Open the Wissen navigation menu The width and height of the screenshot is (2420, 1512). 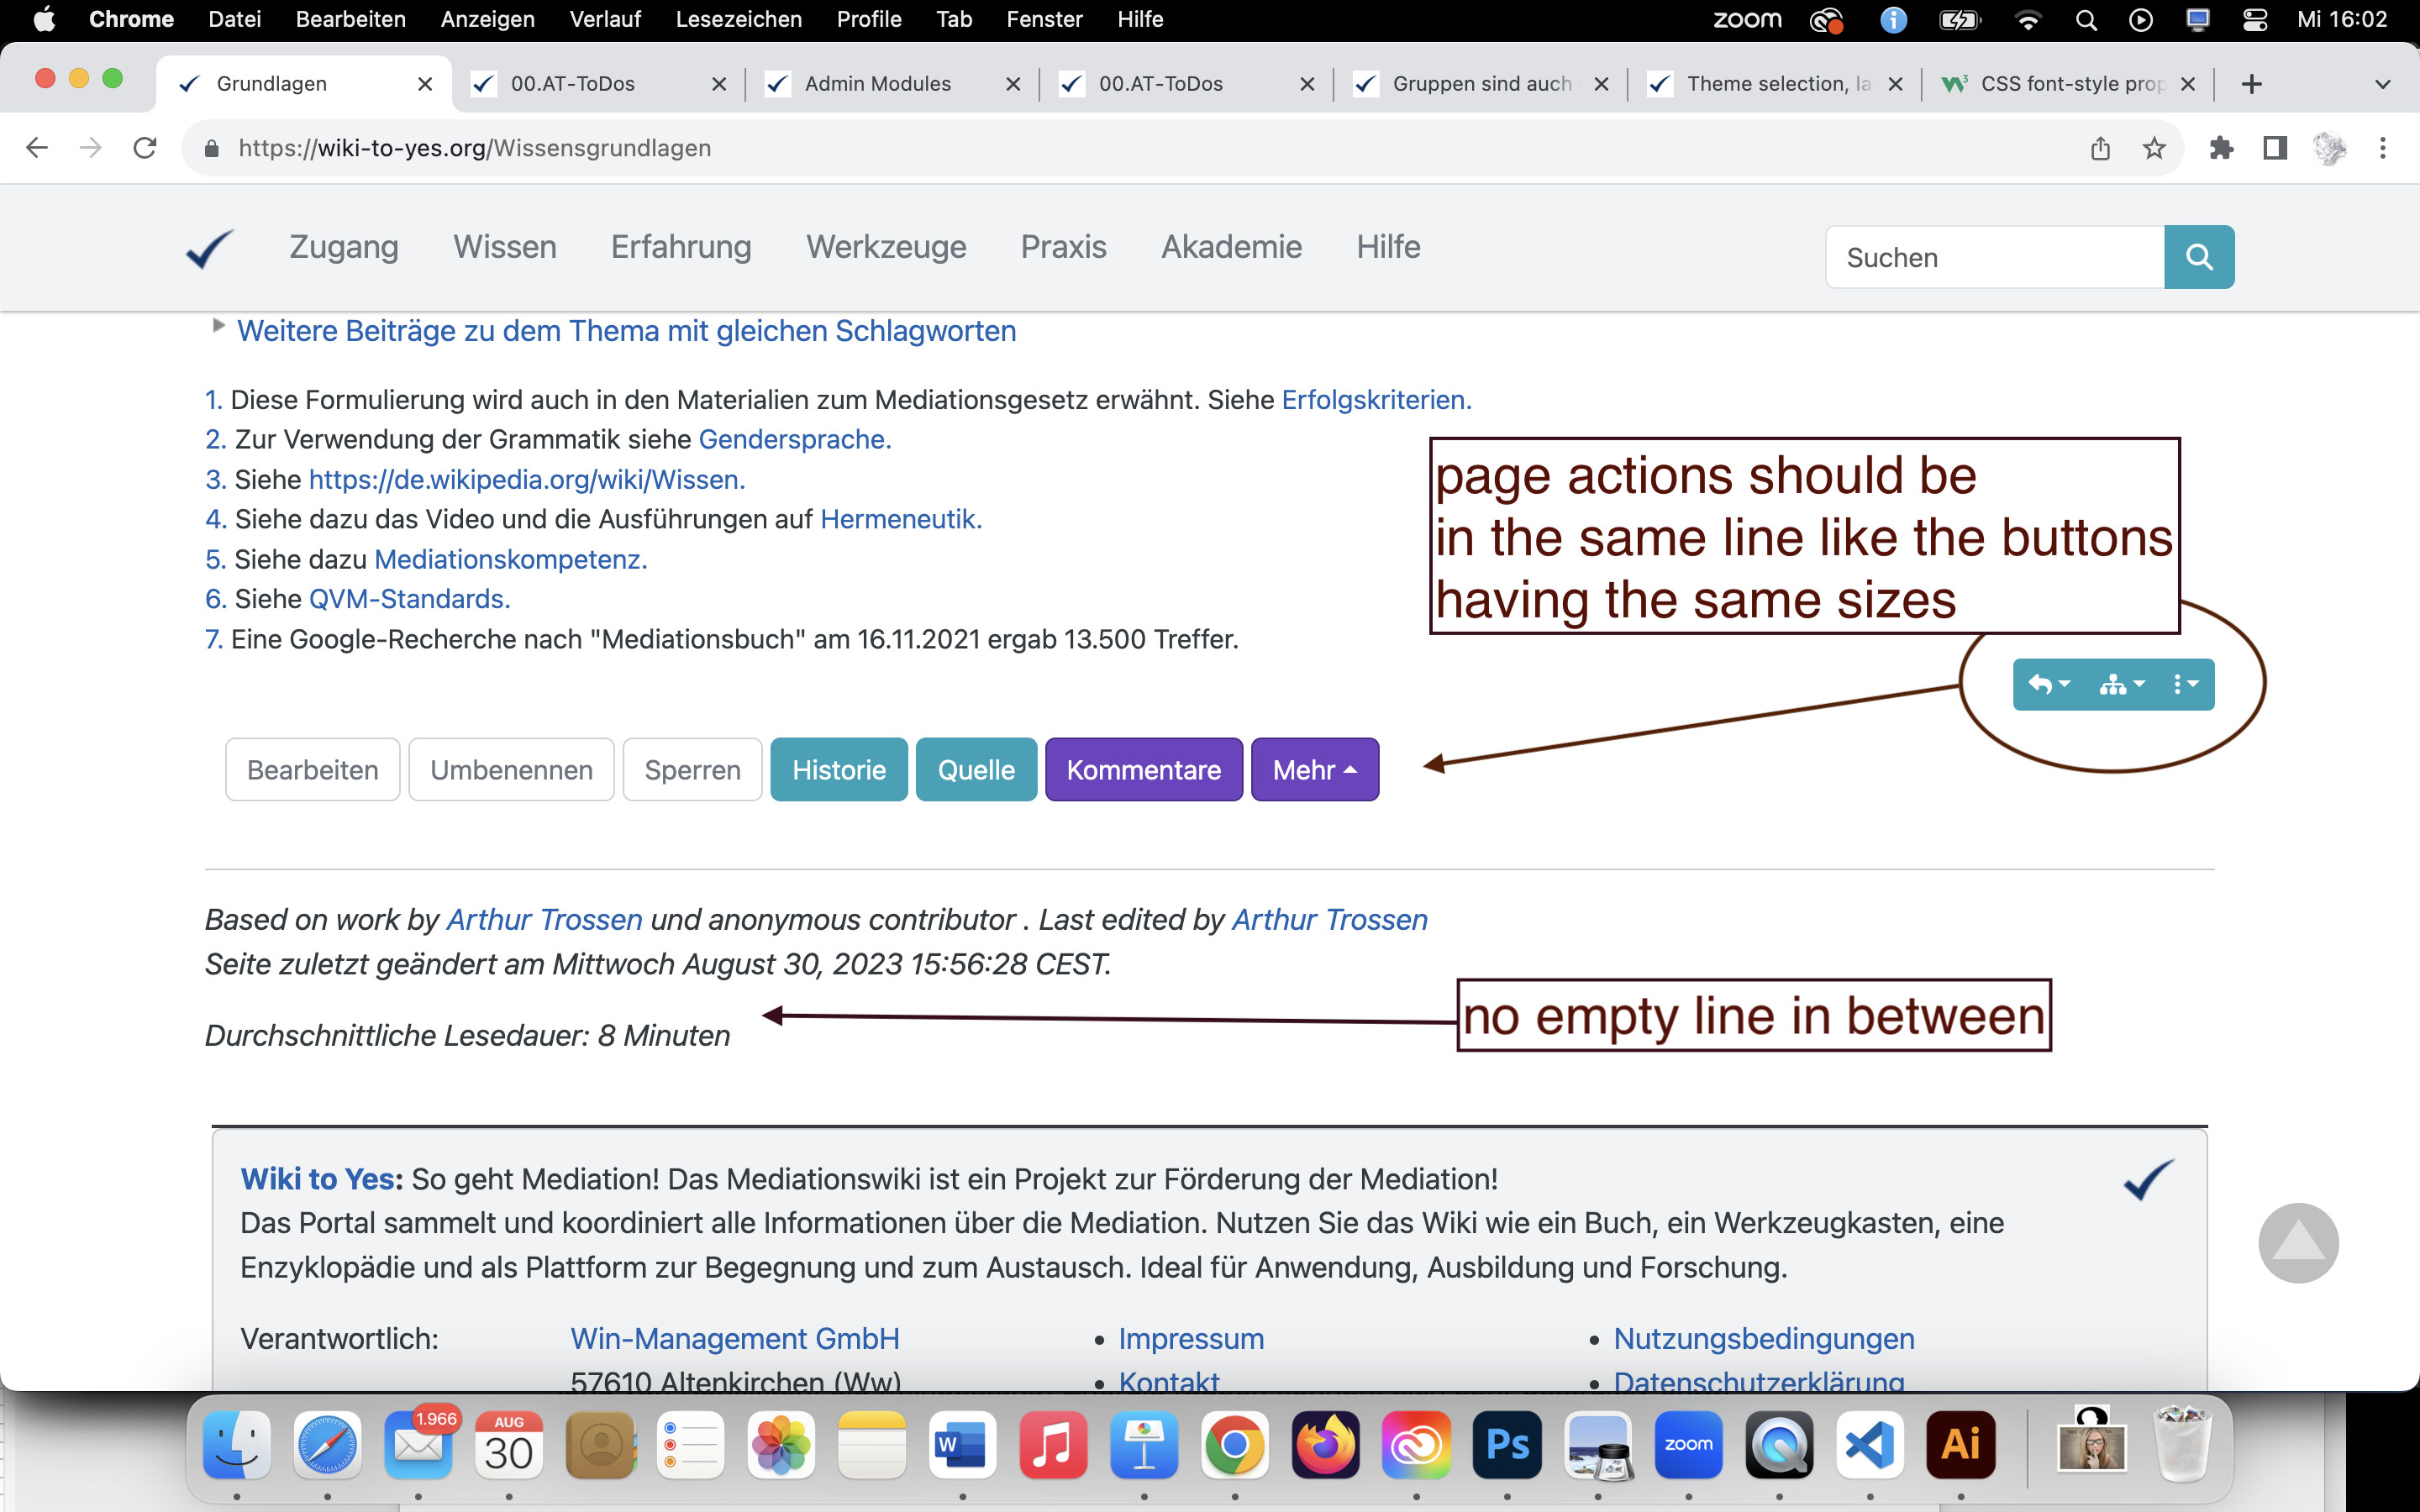(504, 247)
